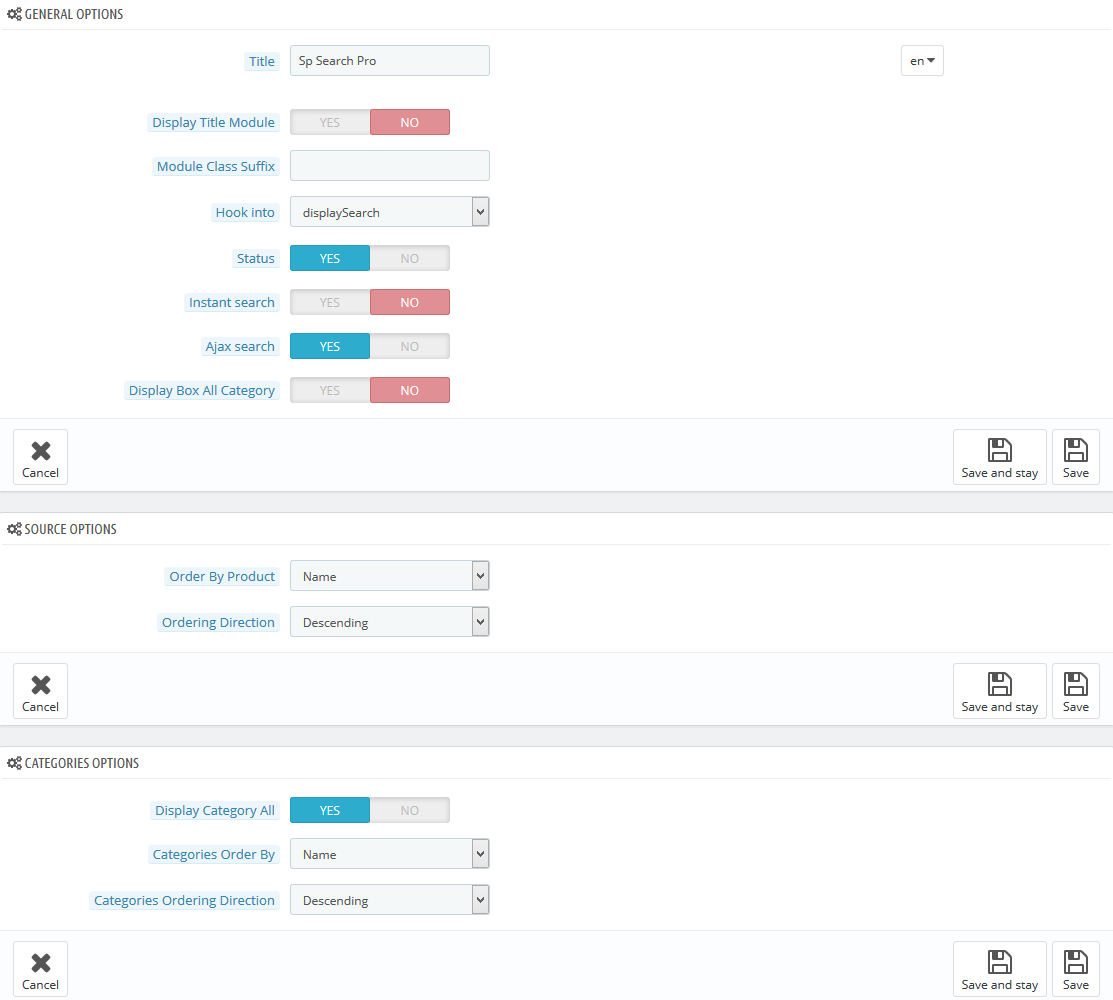1113x1000 pixels.
Task: Click the Save floppy icon under Categories Options
Action: 1075,962
